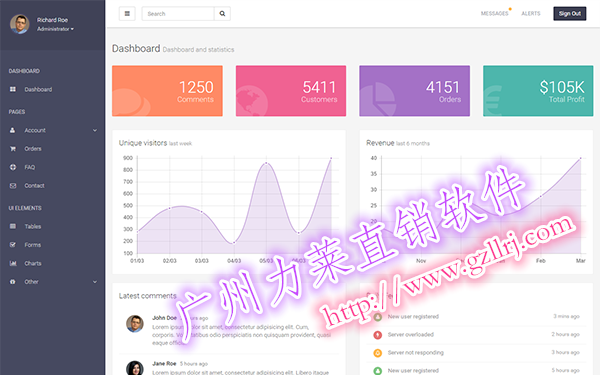The image size is (600, 375).
Task: Click the Contact envelope icon
Action: coord(13,186)
